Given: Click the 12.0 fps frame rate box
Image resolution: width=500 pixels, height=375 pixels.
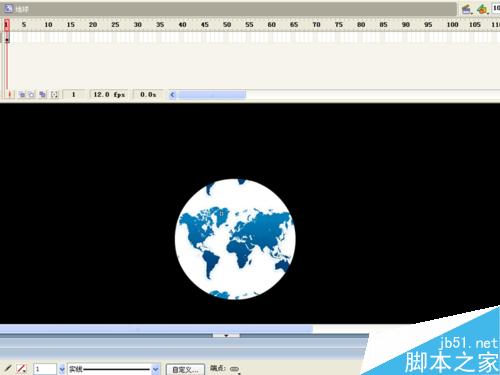Looking at the screenshot, I should (109, 95).
